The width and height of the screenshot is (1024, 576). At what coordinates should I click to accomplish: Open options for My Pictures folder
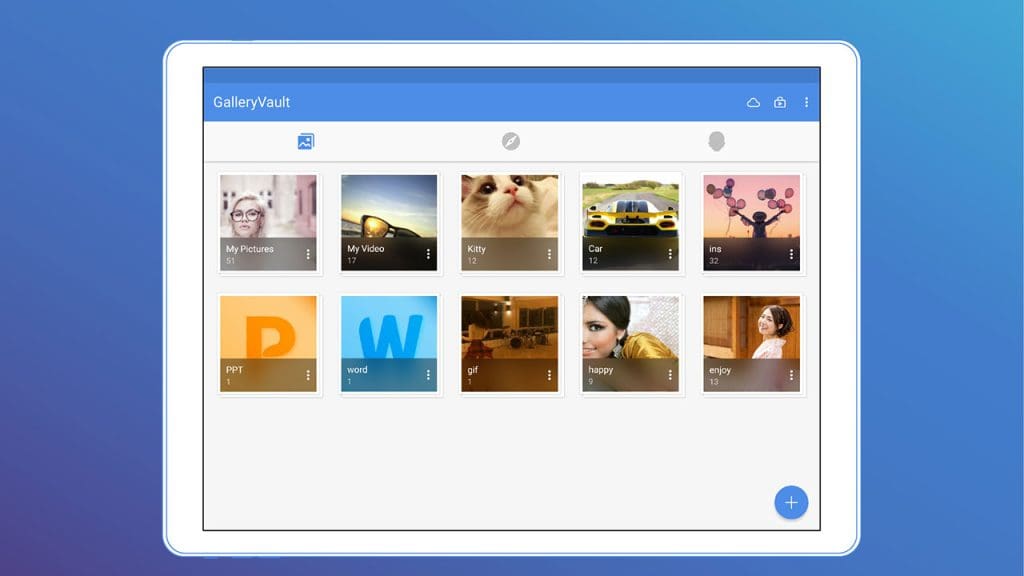308,255
